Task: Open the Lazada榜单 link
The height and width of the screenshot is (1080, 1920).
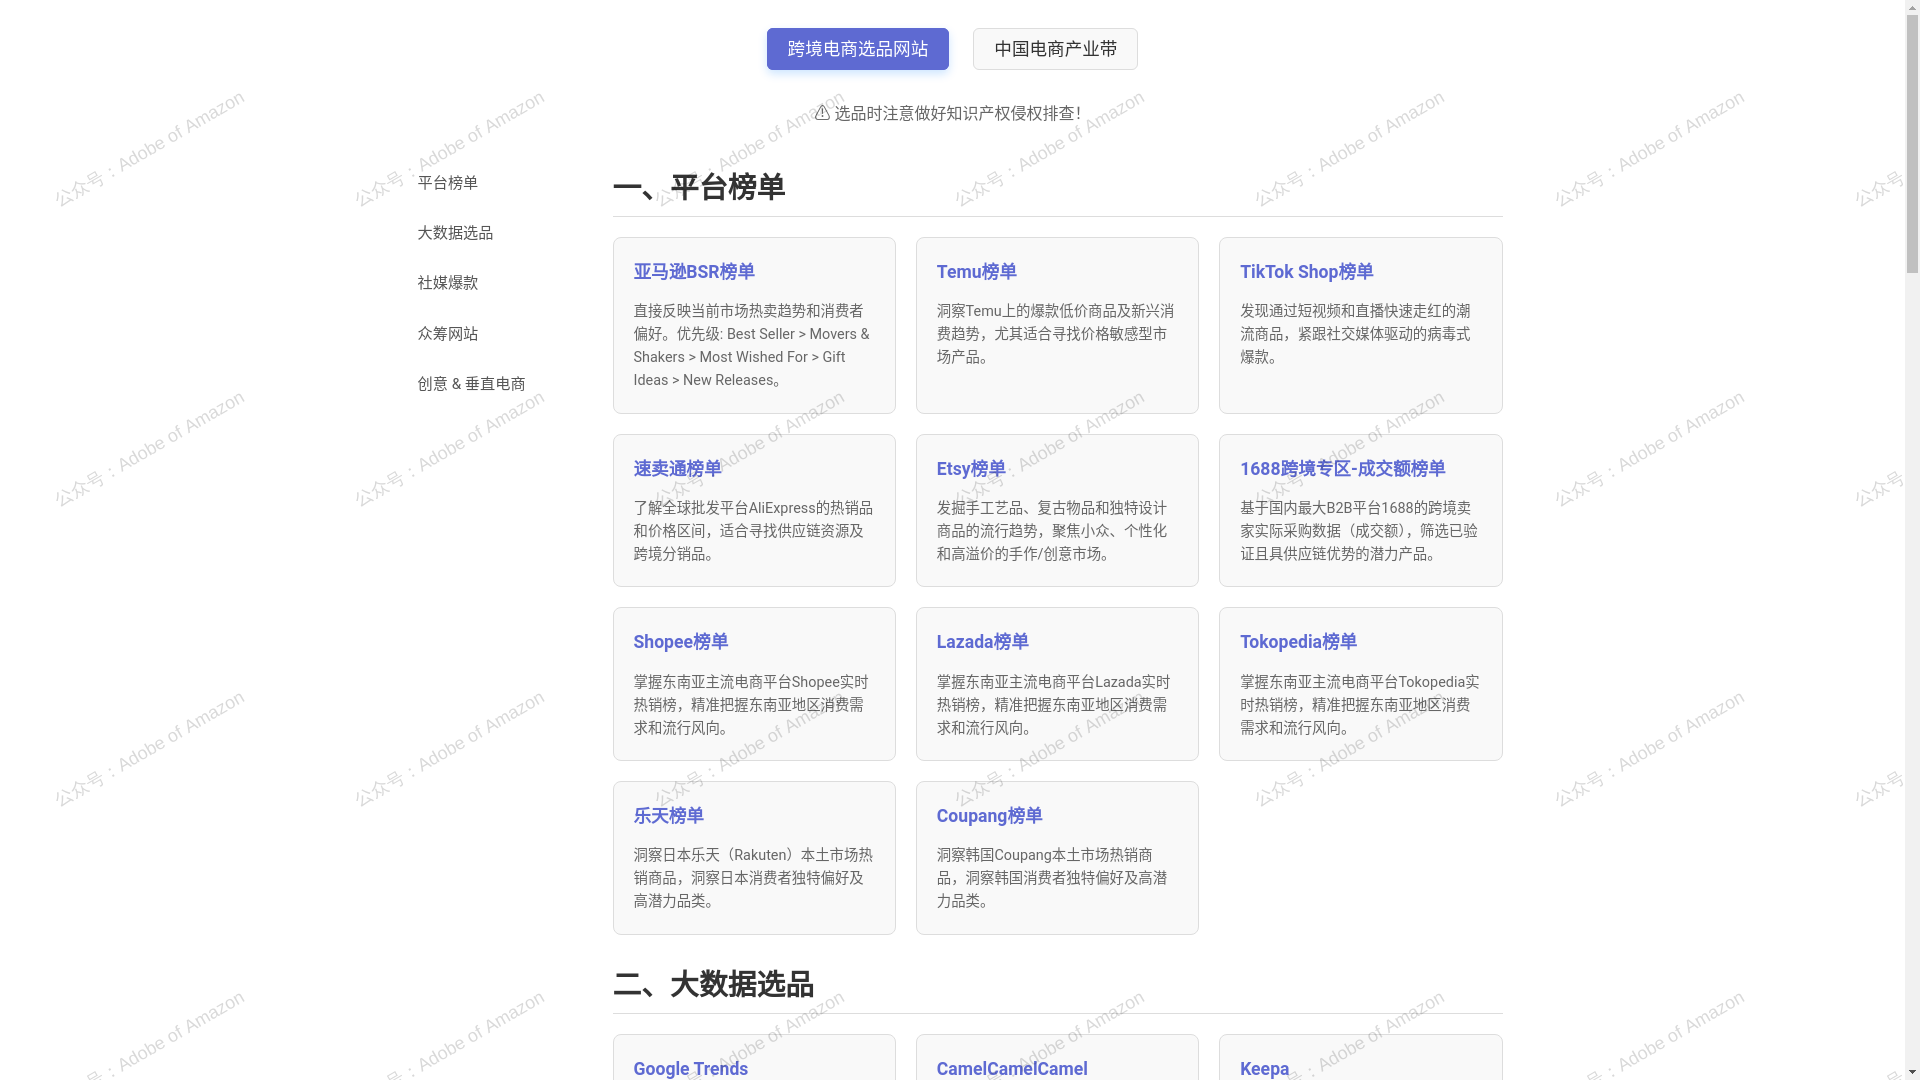Action: pyautogui.click(x=982, y=642)
